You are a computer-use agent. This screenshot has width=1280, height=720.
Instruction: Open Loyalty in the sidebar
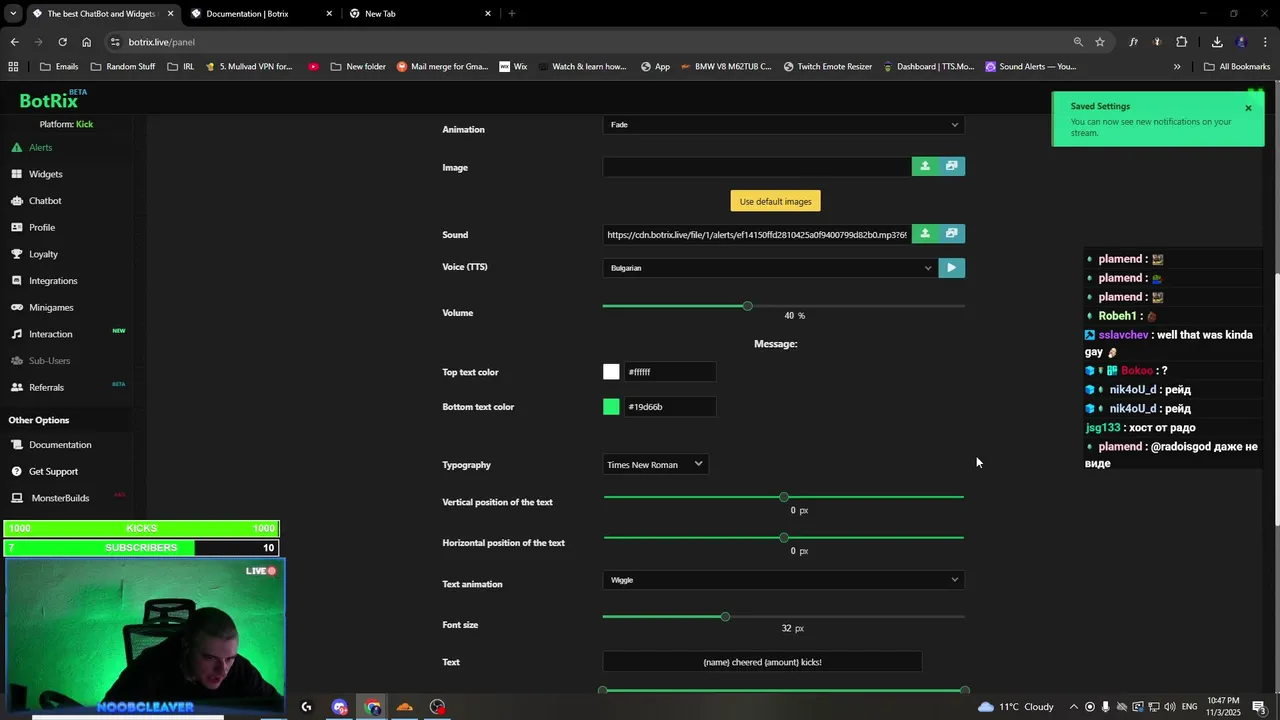coord(43,254)
